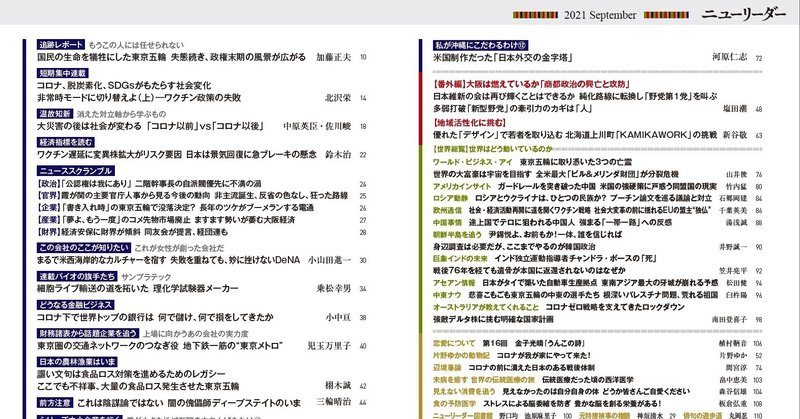Select the headline '大災害の後は社会が変わる'
800x419 pixels.
tap(89, 126)
